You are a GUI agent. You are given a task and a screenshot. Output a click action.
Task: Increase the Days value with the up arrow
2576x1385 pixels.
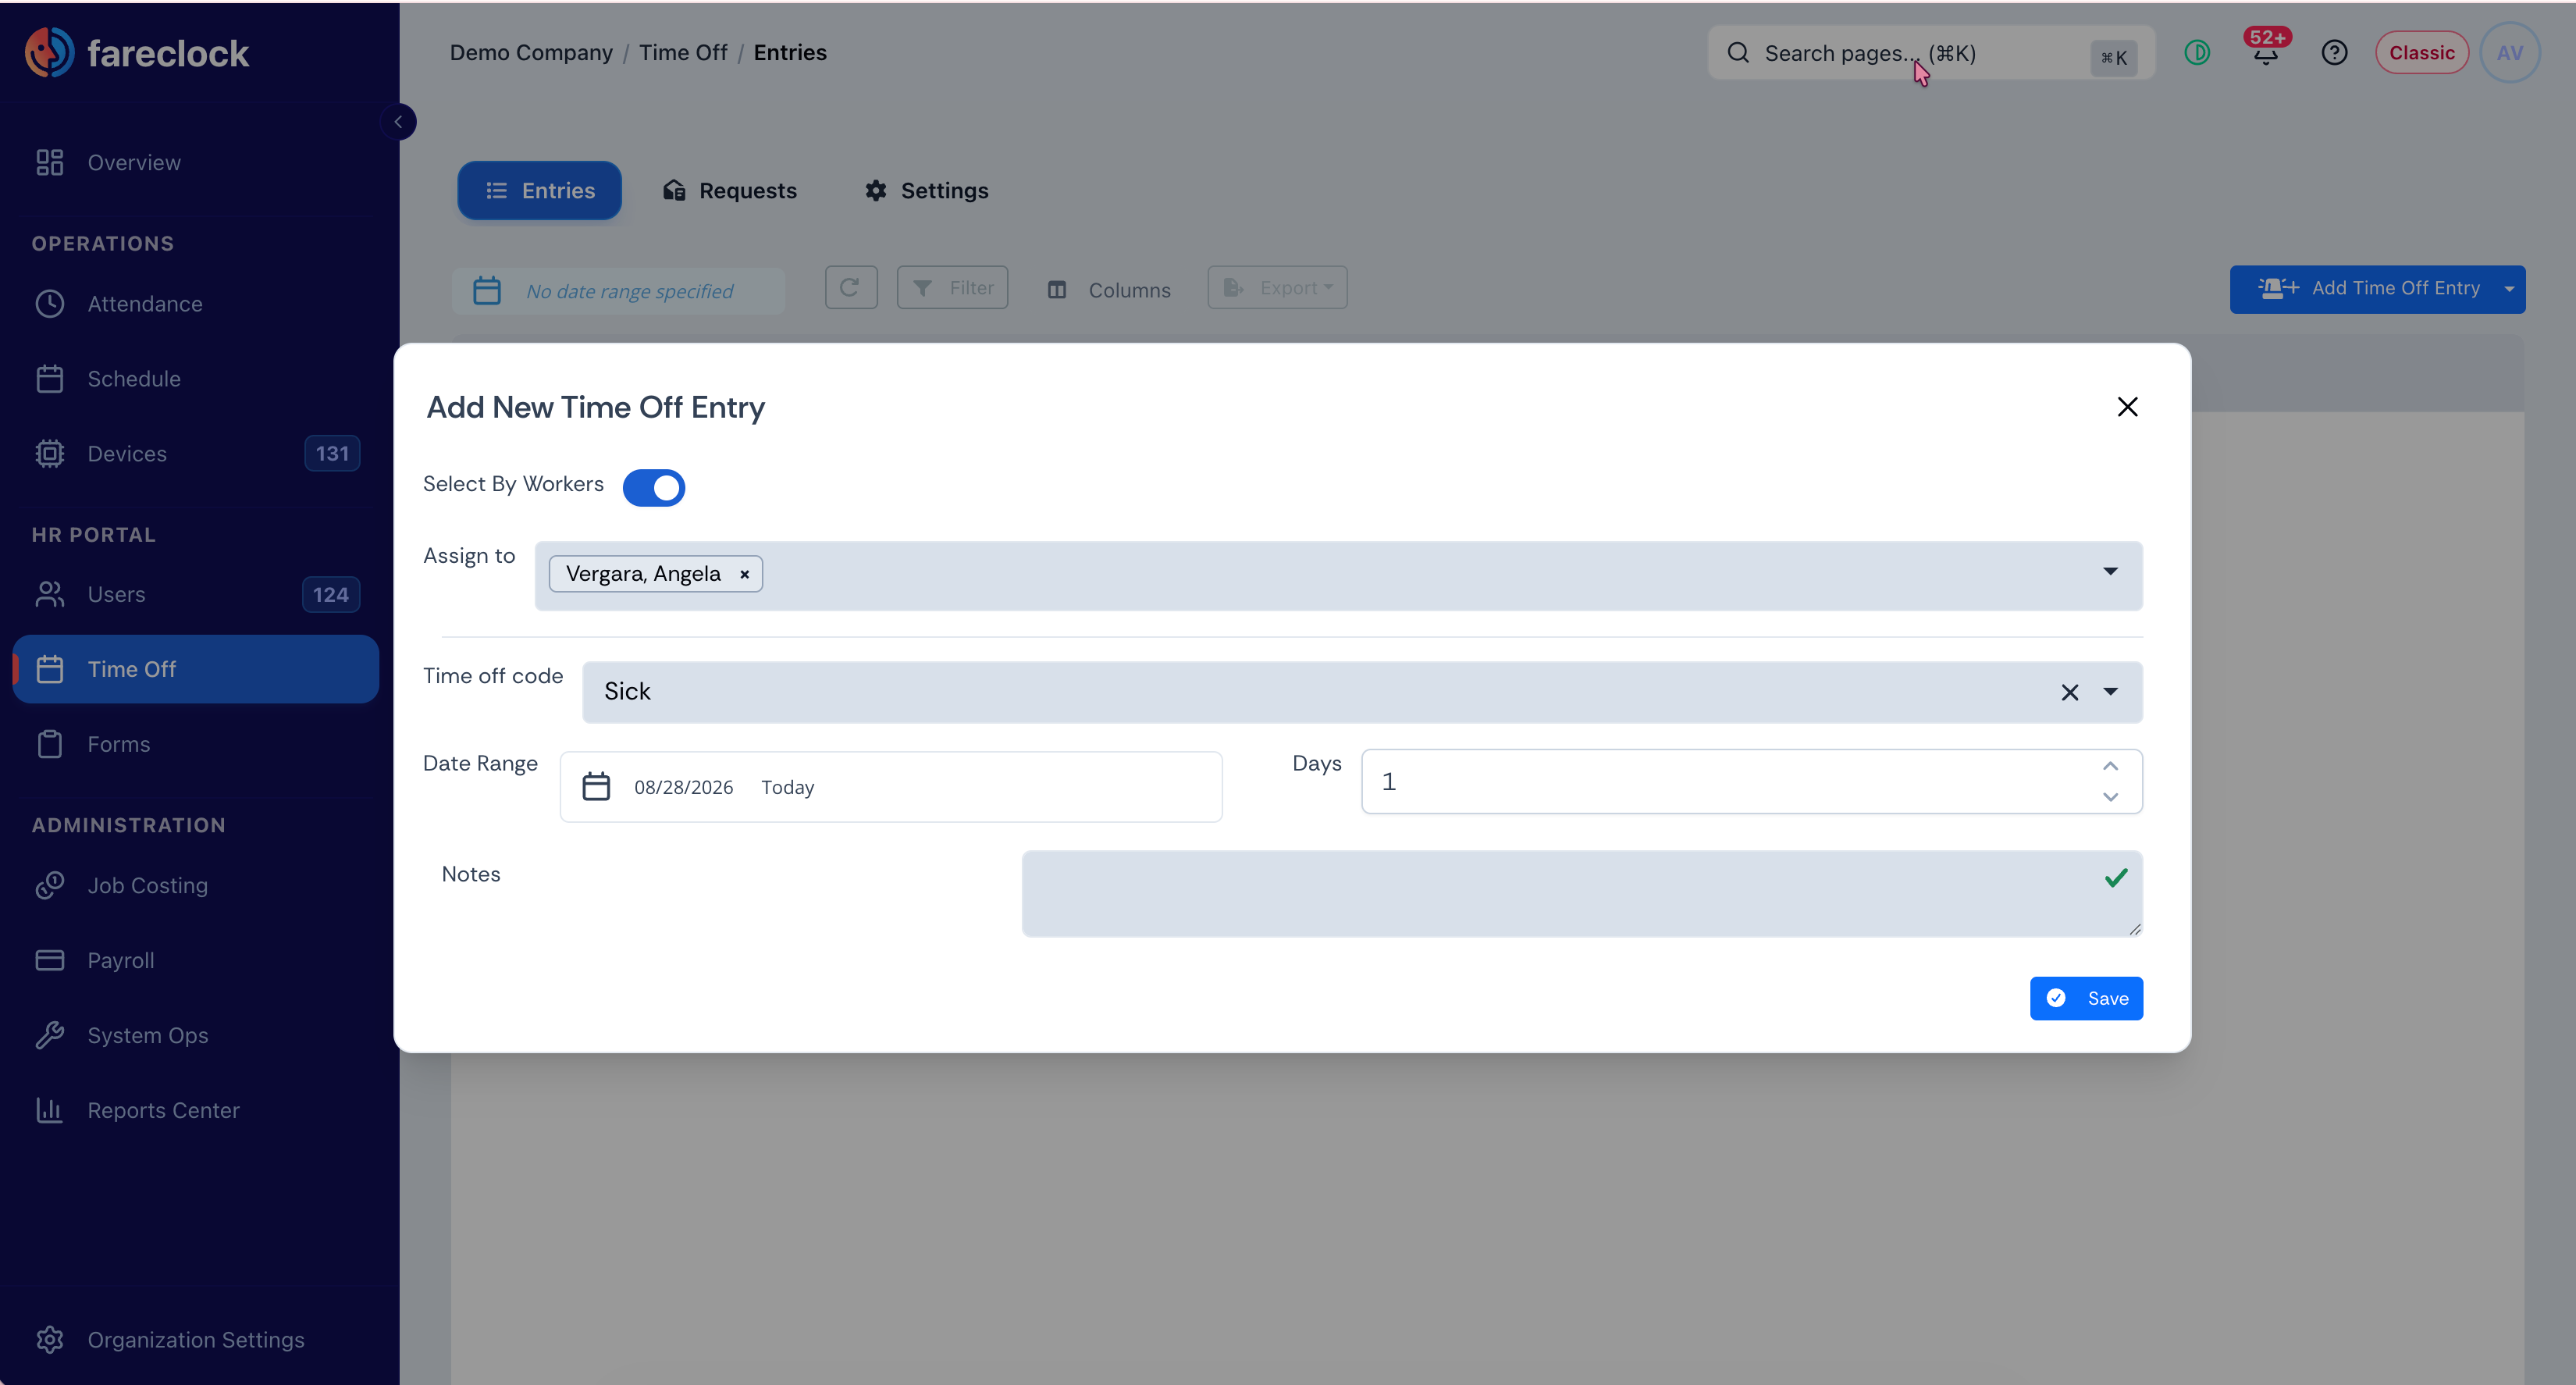(x=2110, y=766)
